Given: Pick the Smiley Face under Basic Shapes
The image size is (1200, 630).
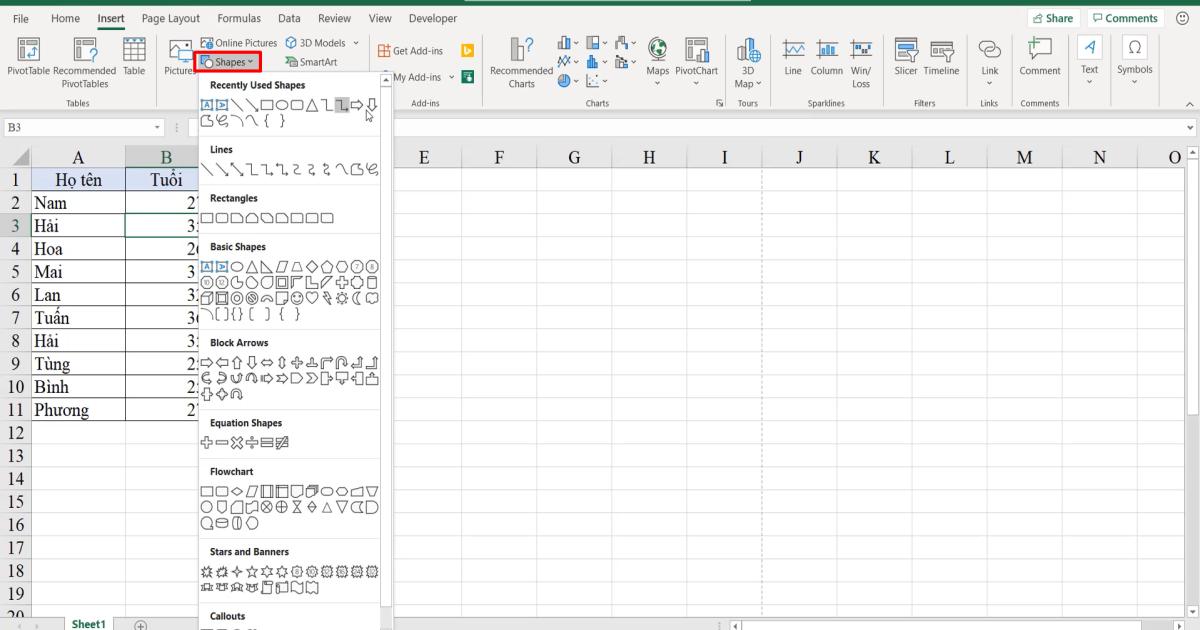Looking at the screenshot, I should 298,298.
